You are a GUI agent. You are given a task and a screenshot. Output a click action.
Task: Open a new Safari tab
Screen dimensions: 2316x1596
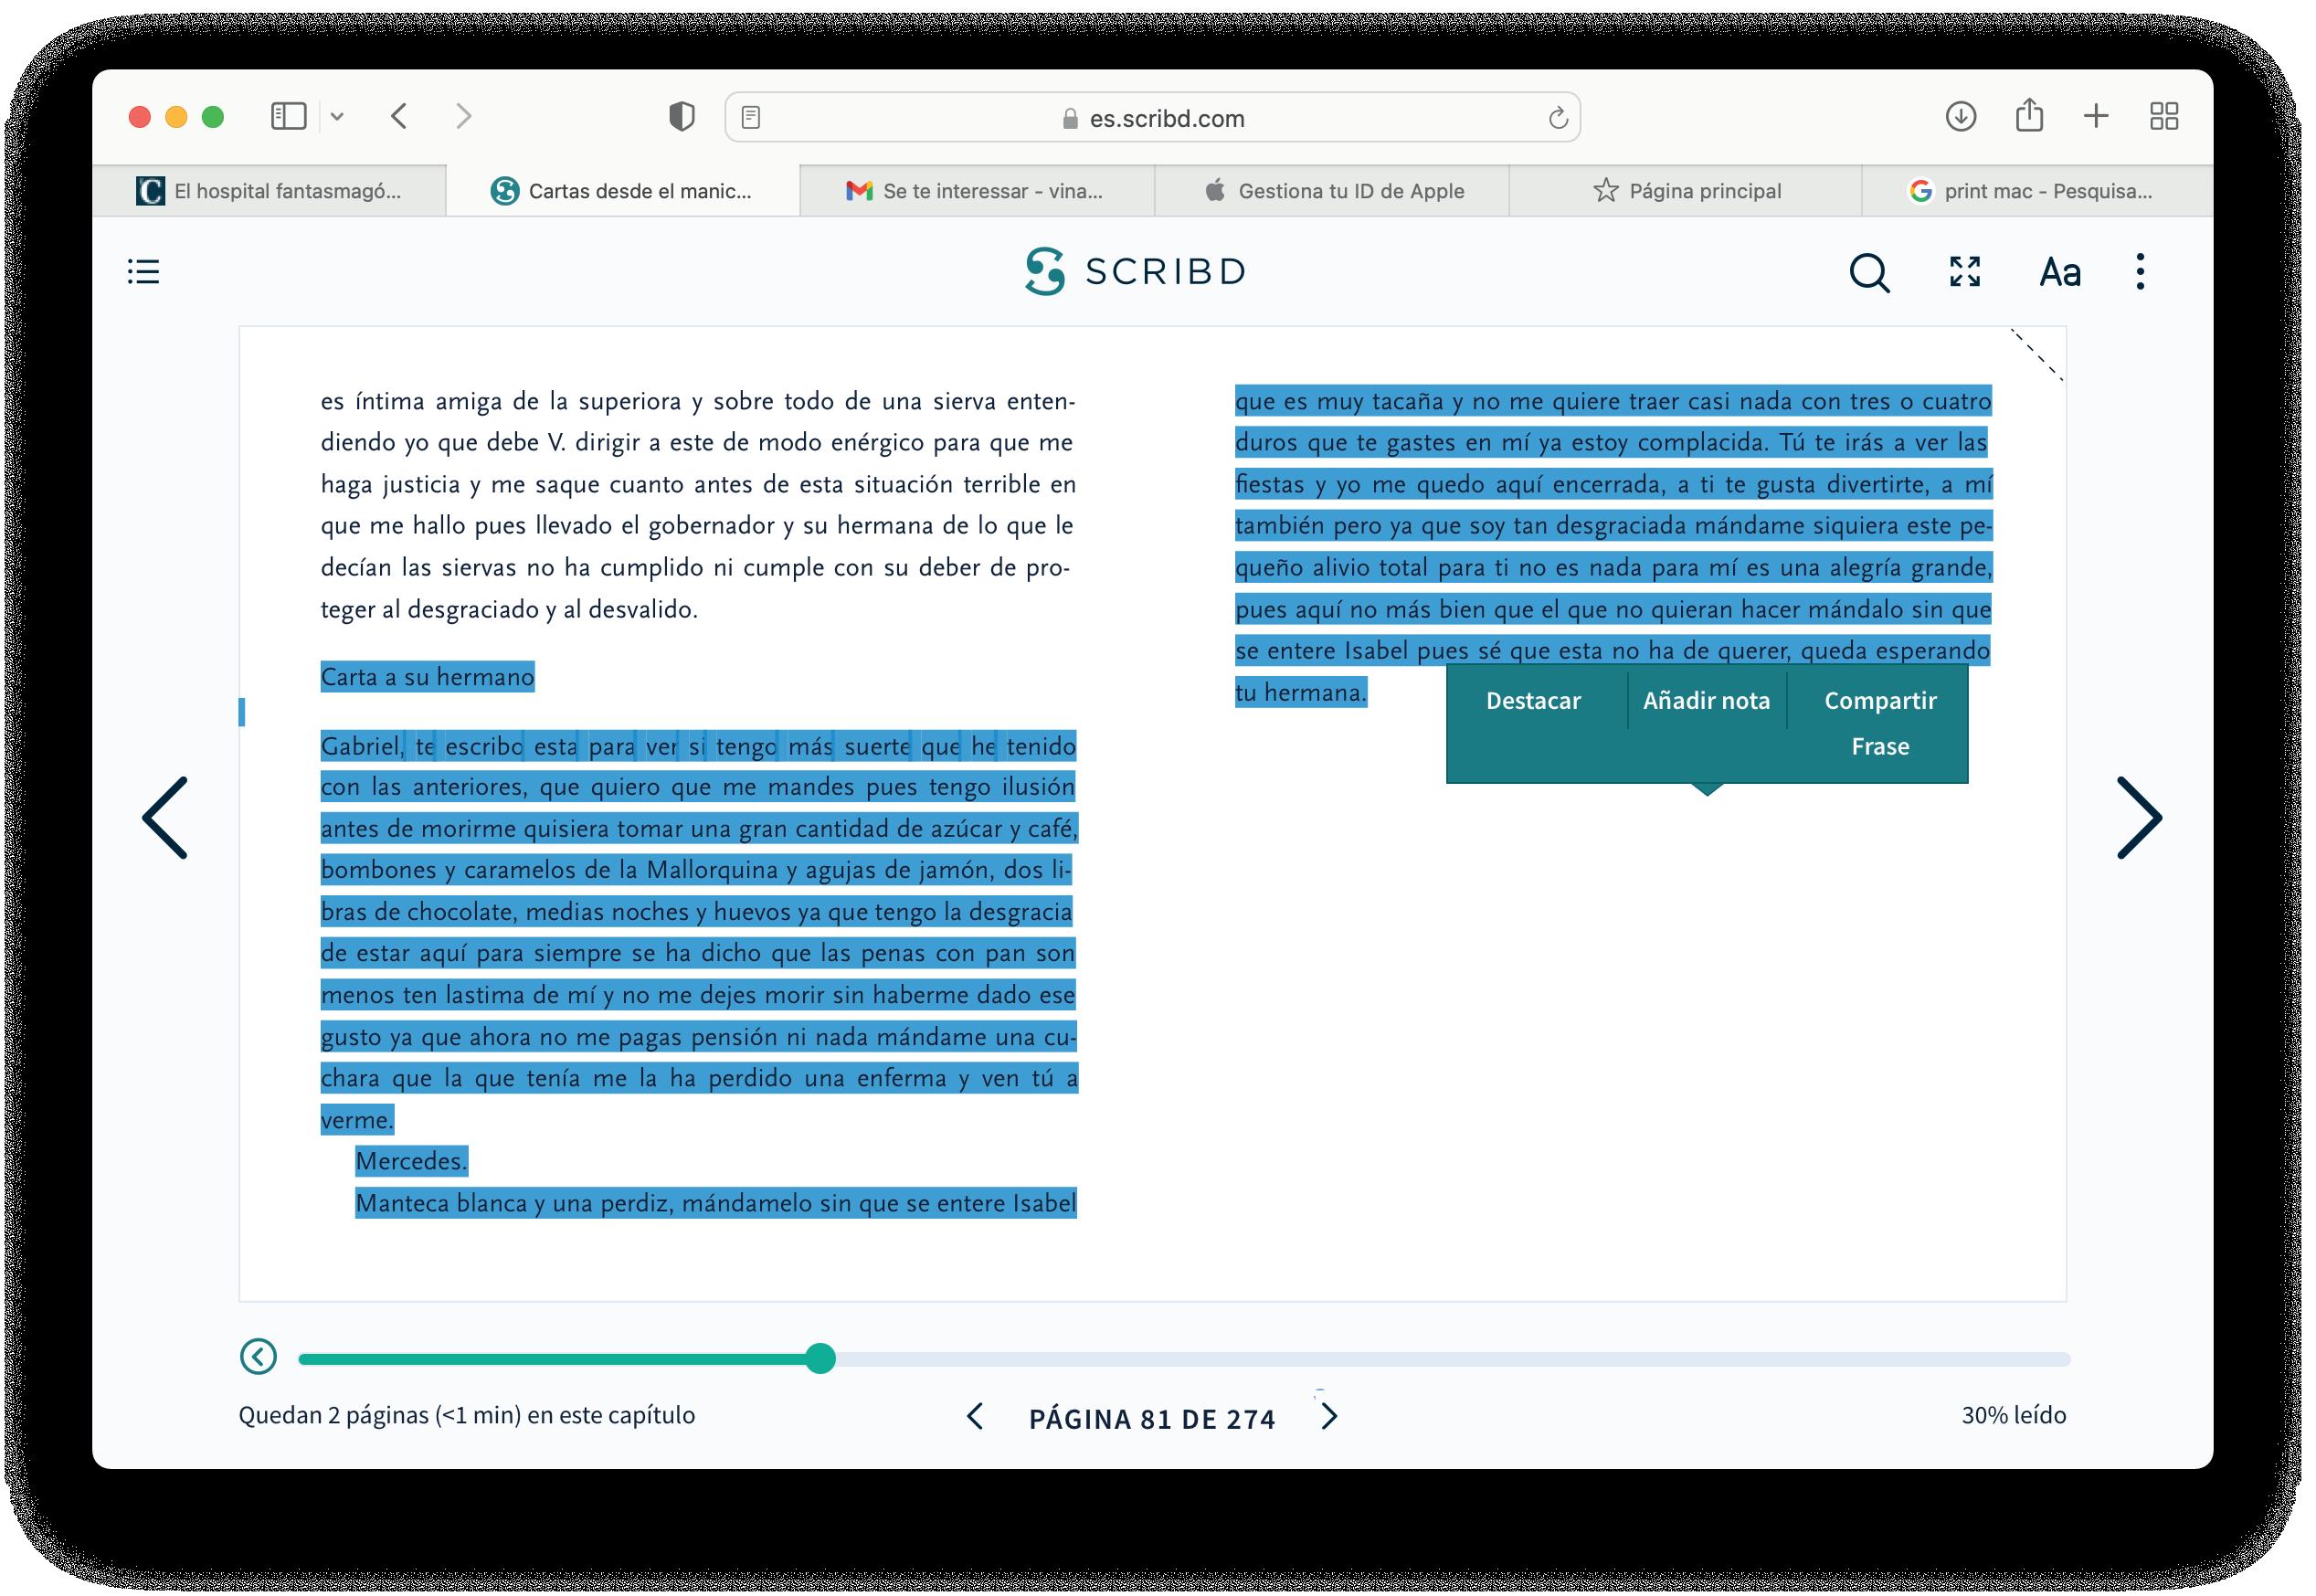pyautogui.click(x=2096, y=116)
